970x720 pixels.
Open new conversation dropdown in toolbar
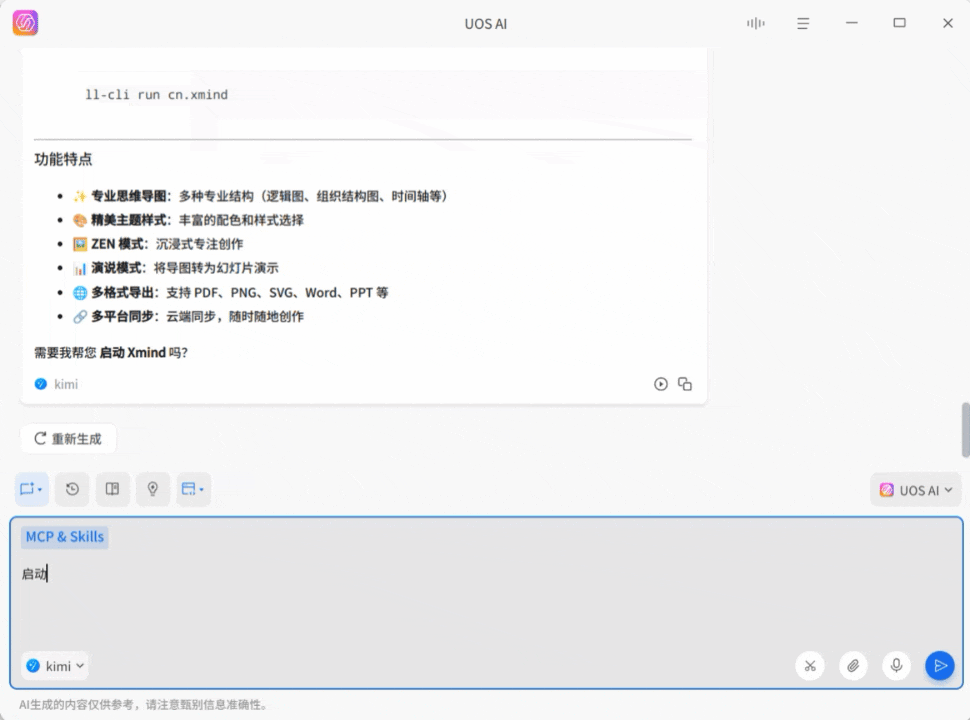point(31,489)
